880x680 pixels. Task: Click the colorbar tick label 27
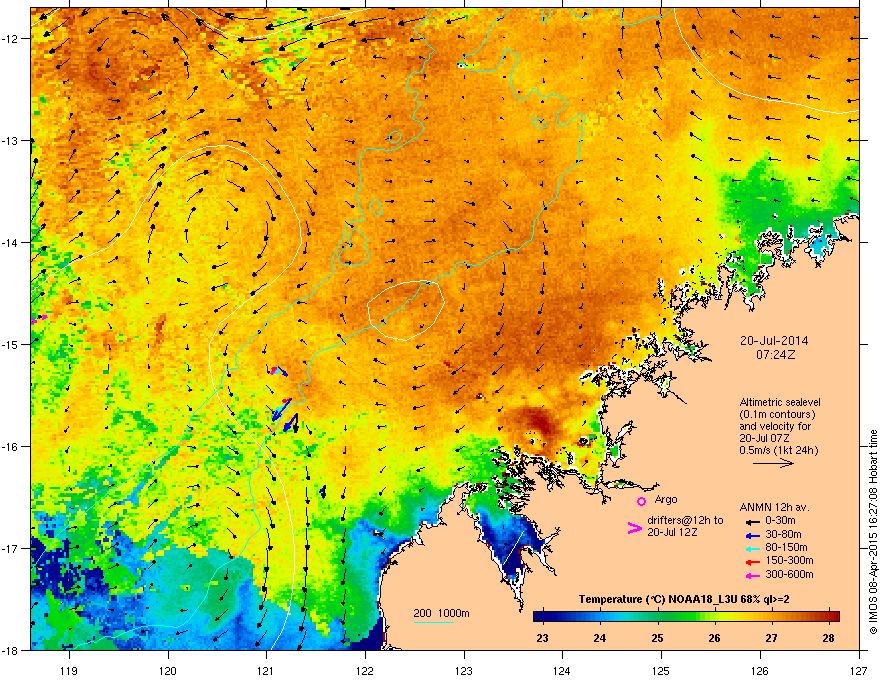click(772, 638)
